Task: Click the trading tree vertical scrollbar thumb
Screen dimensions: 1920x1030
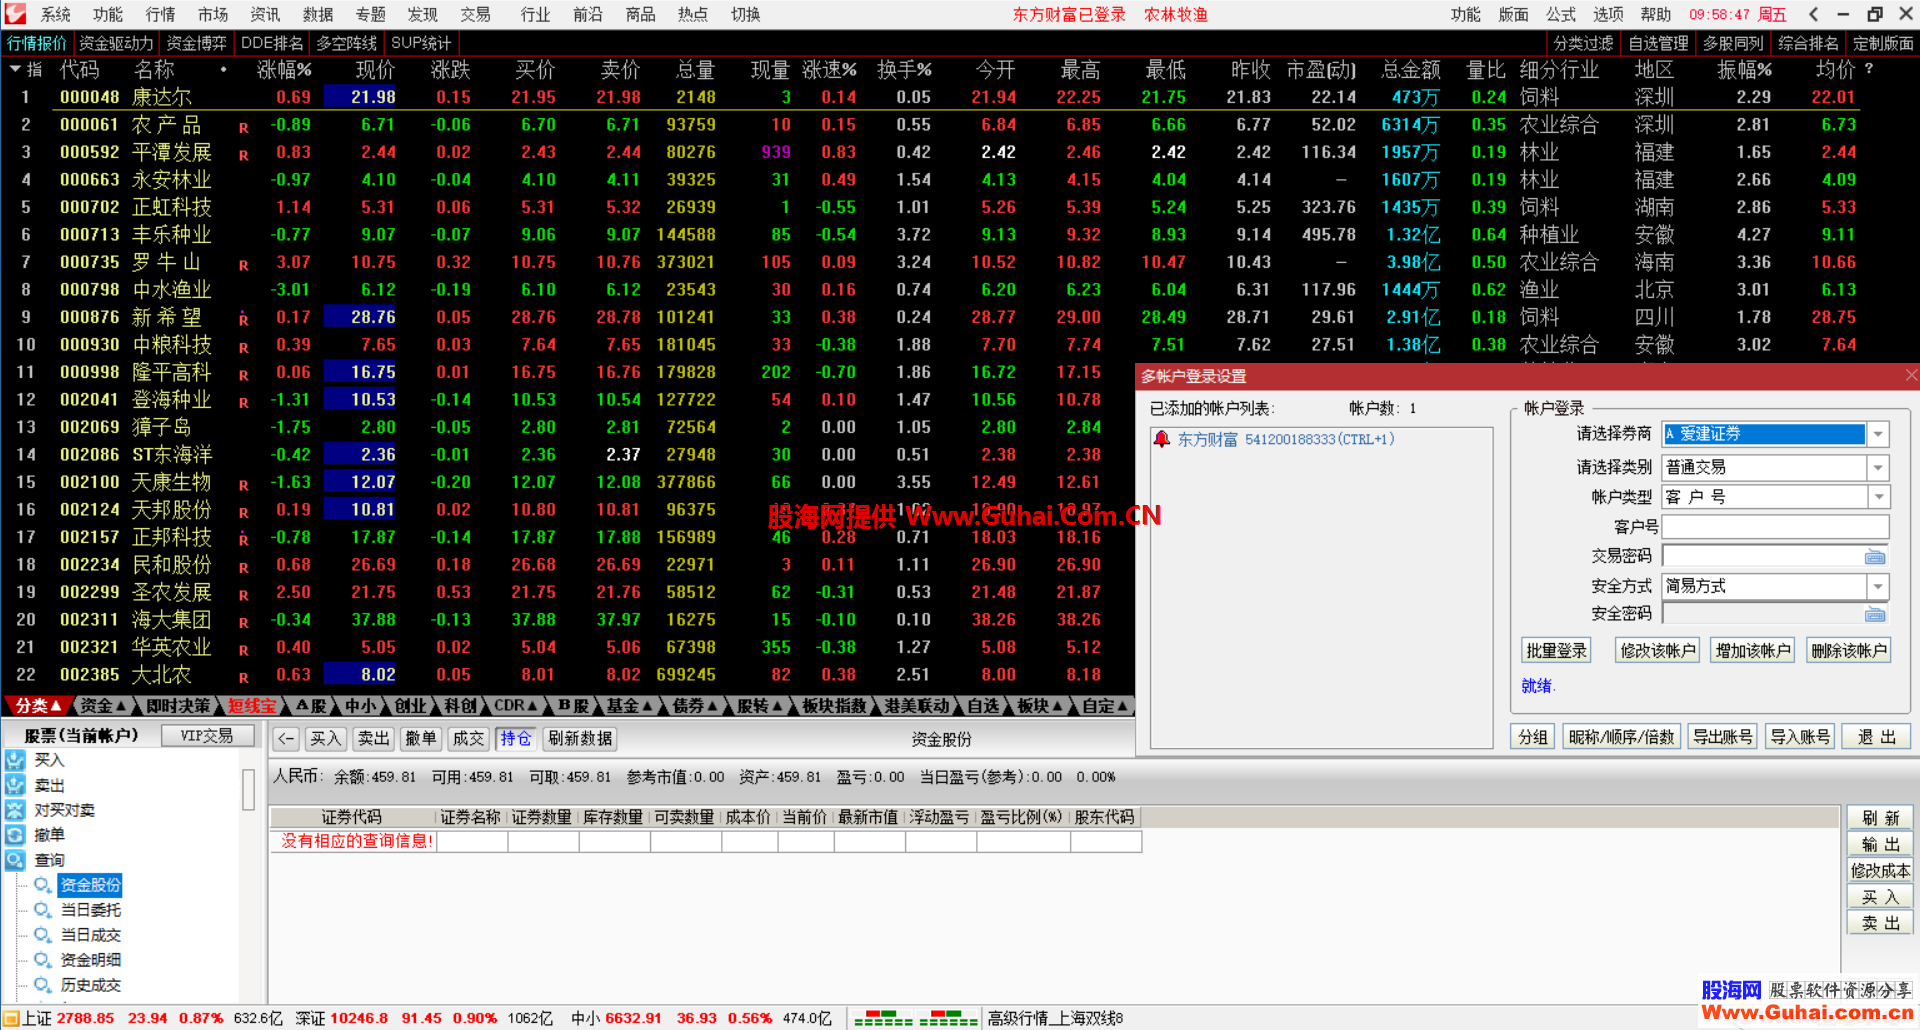Action: click(x=248, y=790)
